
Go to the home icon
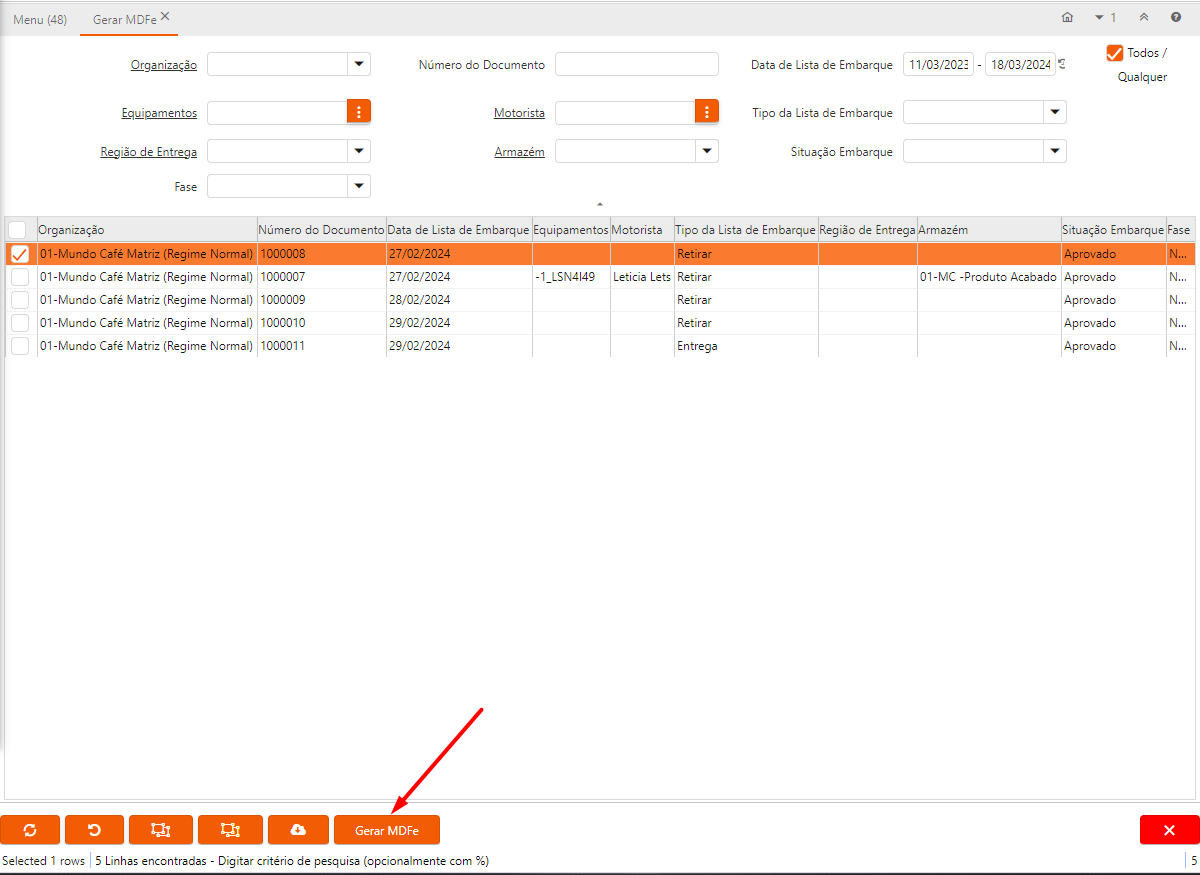click(1067, 18)
